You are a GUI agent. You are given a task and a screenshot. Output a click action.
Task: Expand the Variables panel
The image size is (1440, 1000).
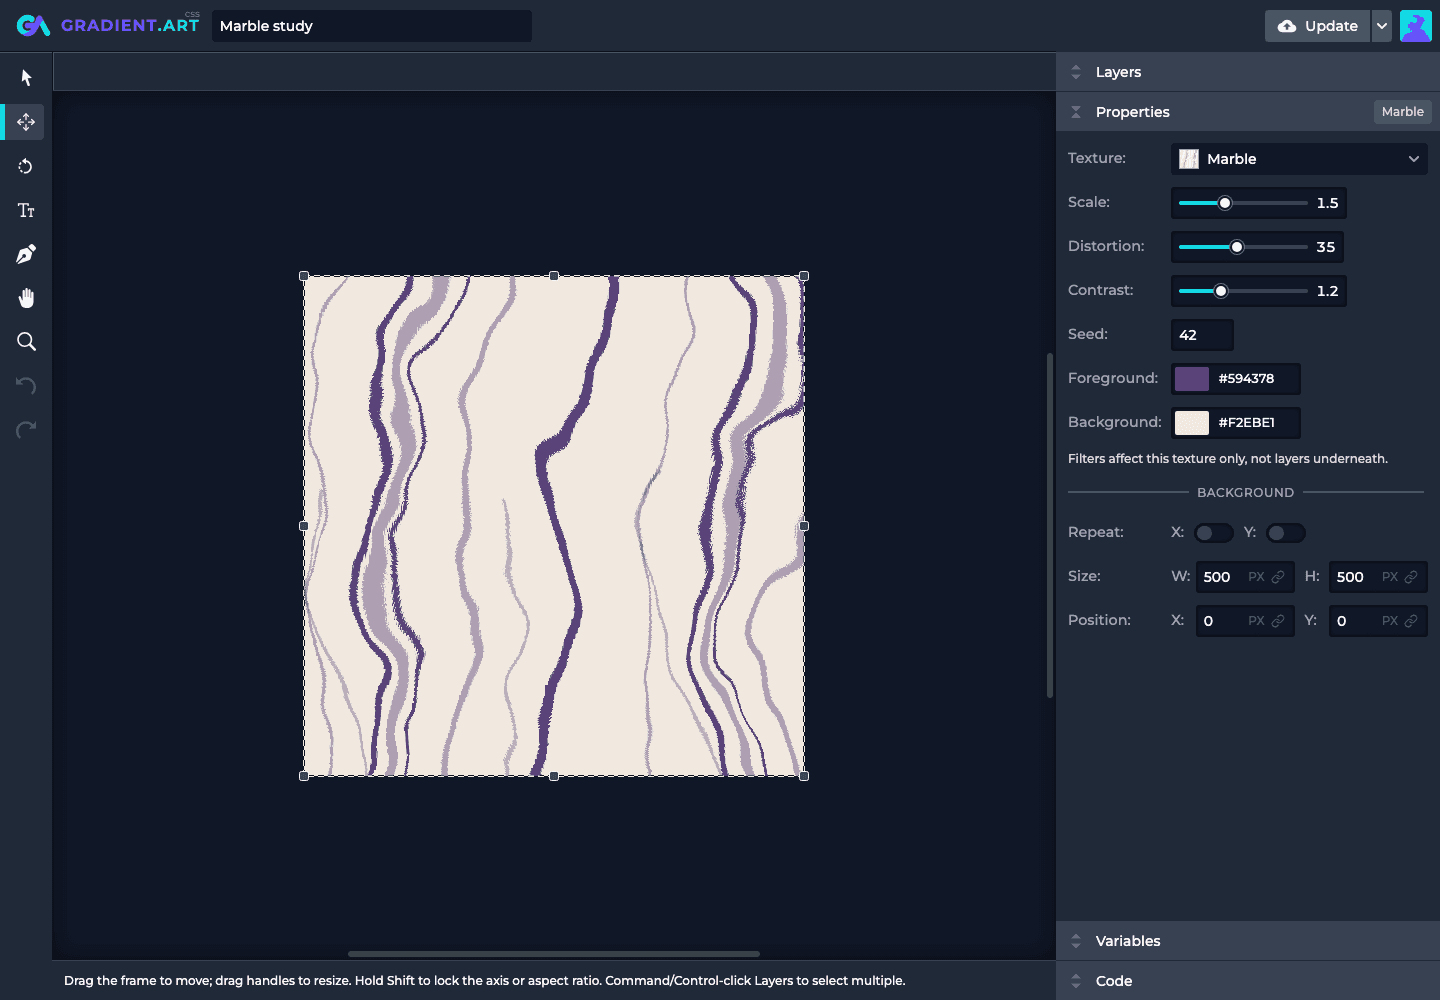(1248, 941)
